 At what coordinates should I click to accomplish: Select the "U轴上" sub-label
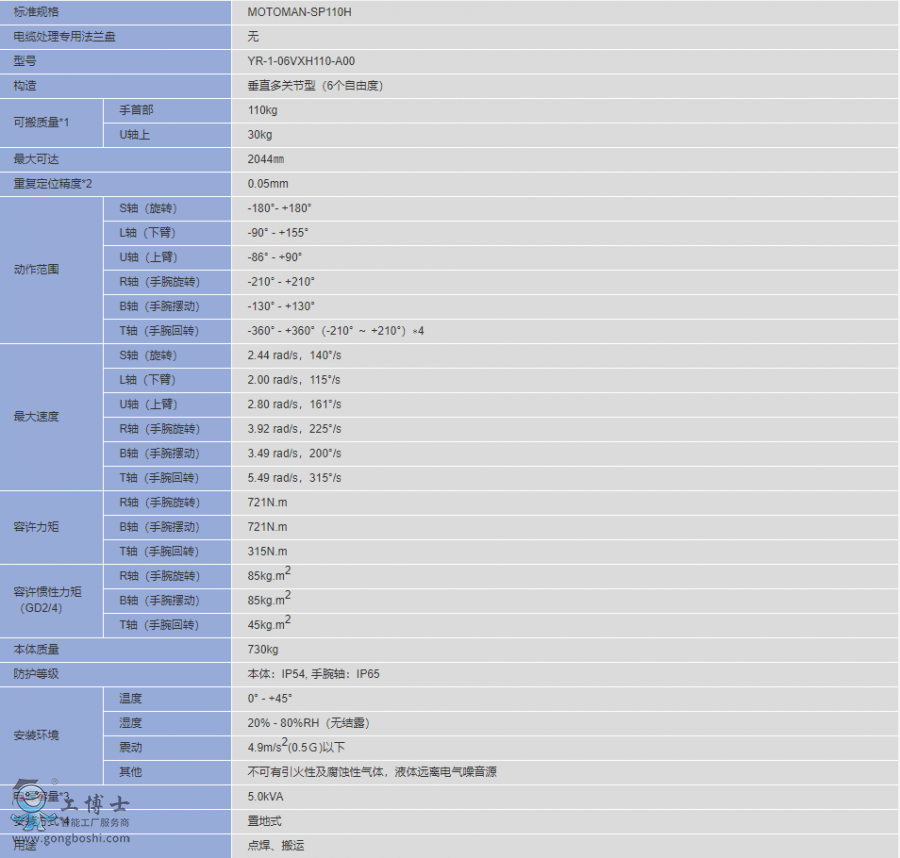134,135
